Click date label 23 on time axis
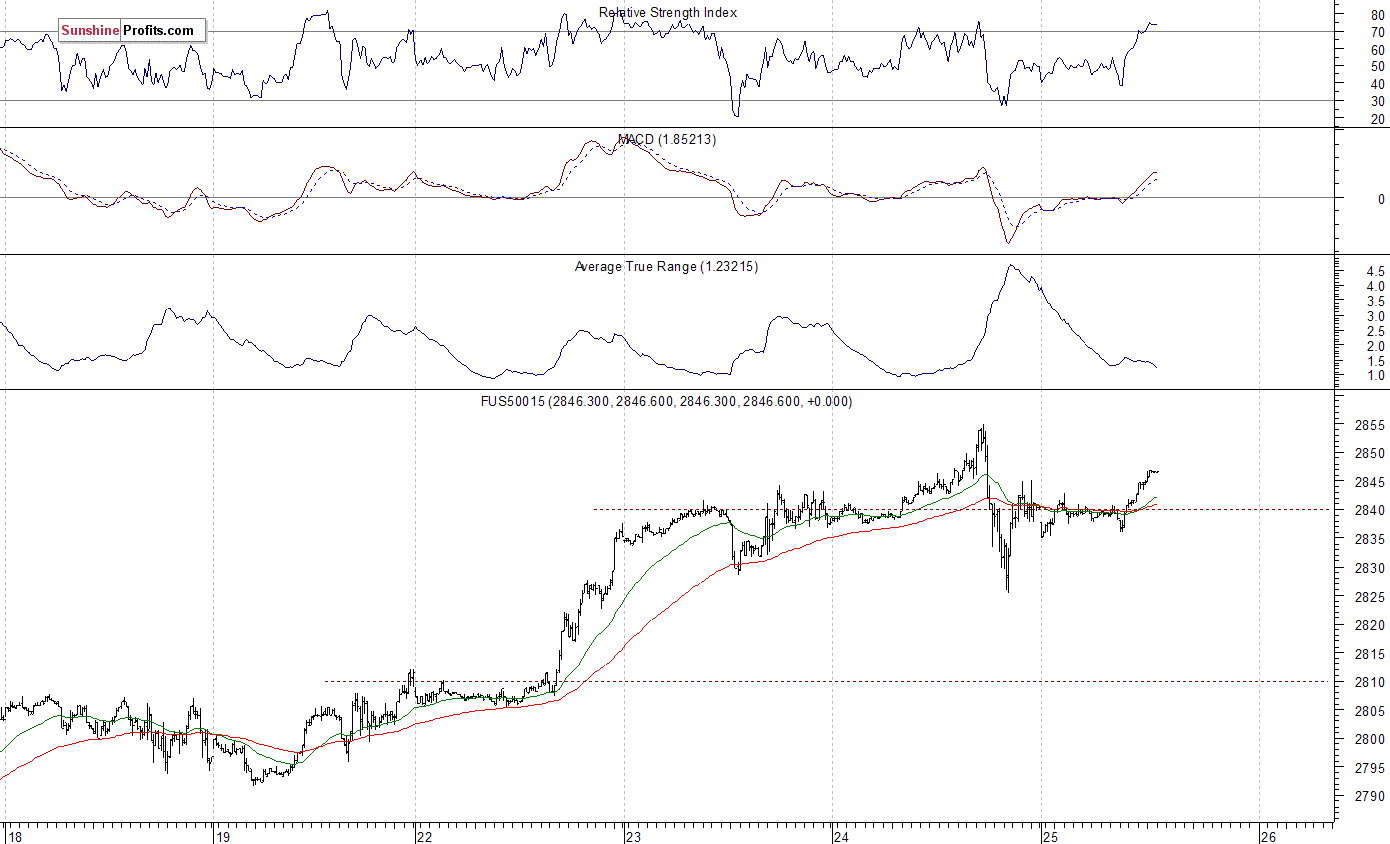This screenshot has height=844, width=1390. coord(633,836)
